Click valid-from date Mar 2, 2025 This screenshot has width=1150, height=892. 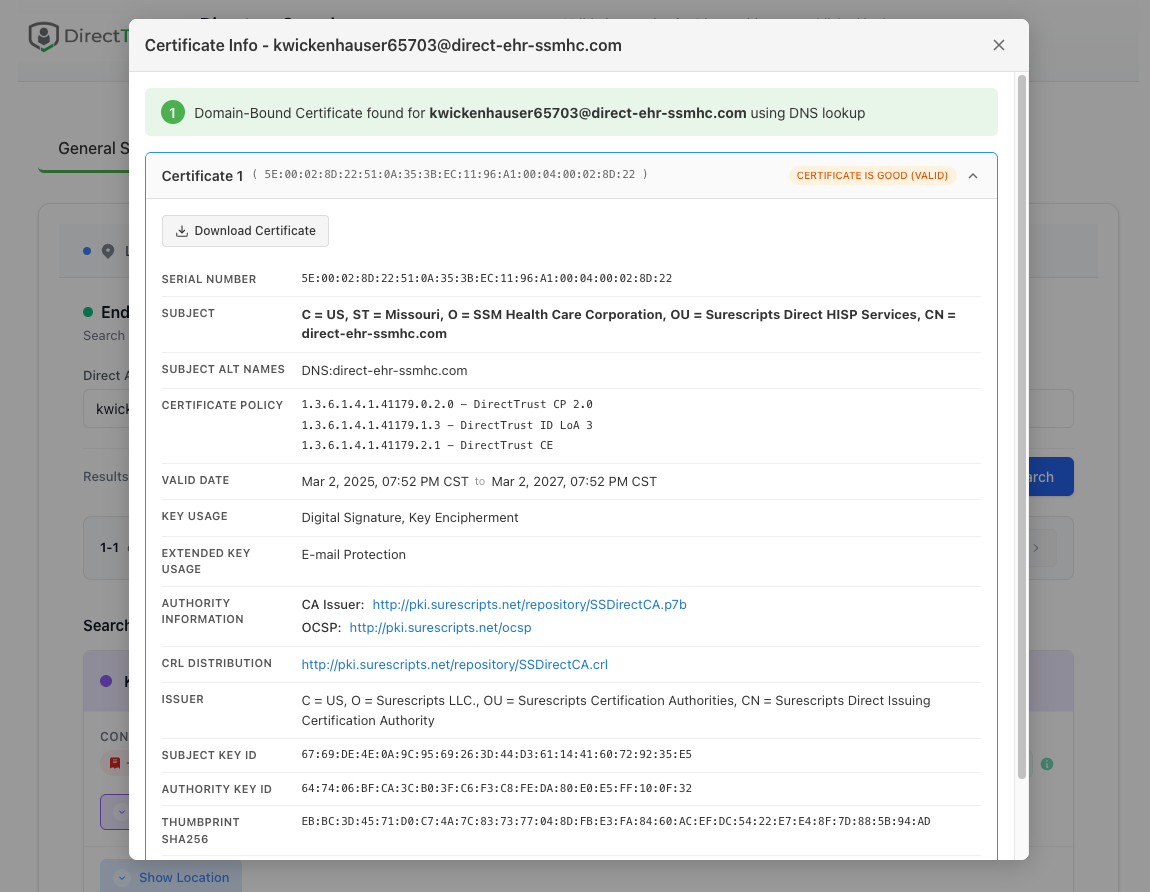[x=385, y=482]
